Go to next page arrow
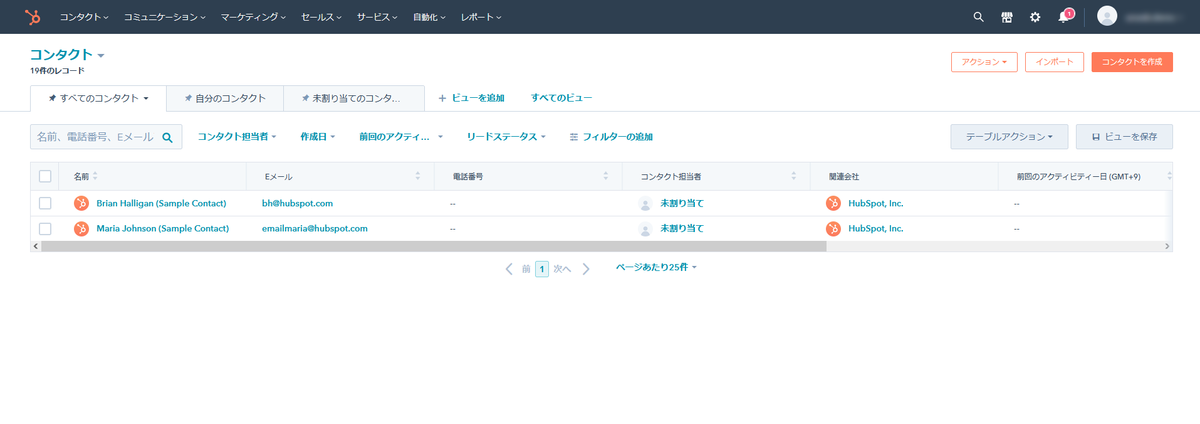This screenshot has height=424, width=1200. pyautogui.click(x=586, y=269)
